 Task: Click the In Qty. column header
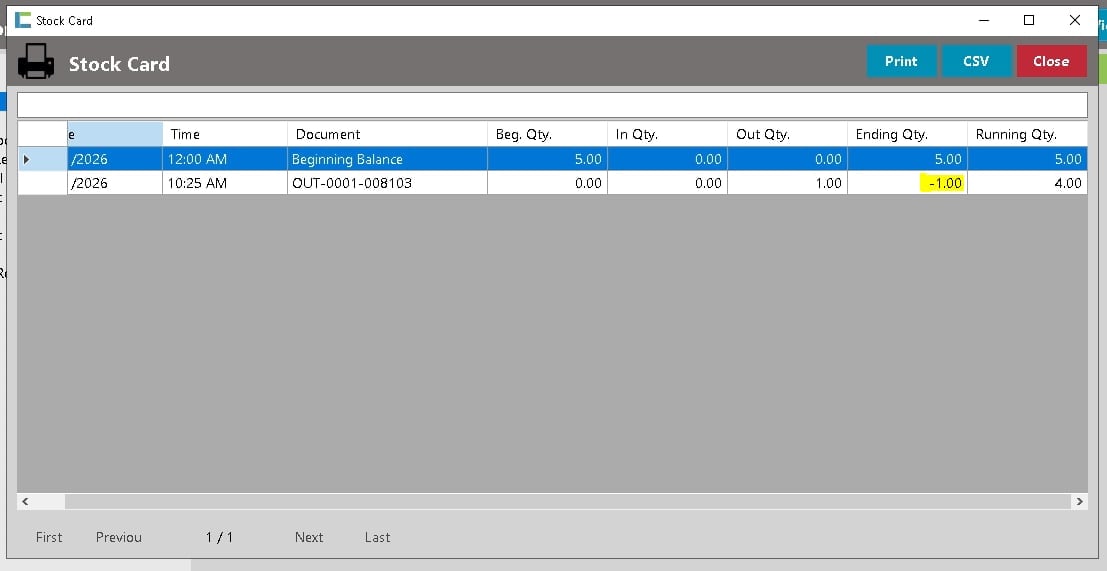click(x=667, y=134)
